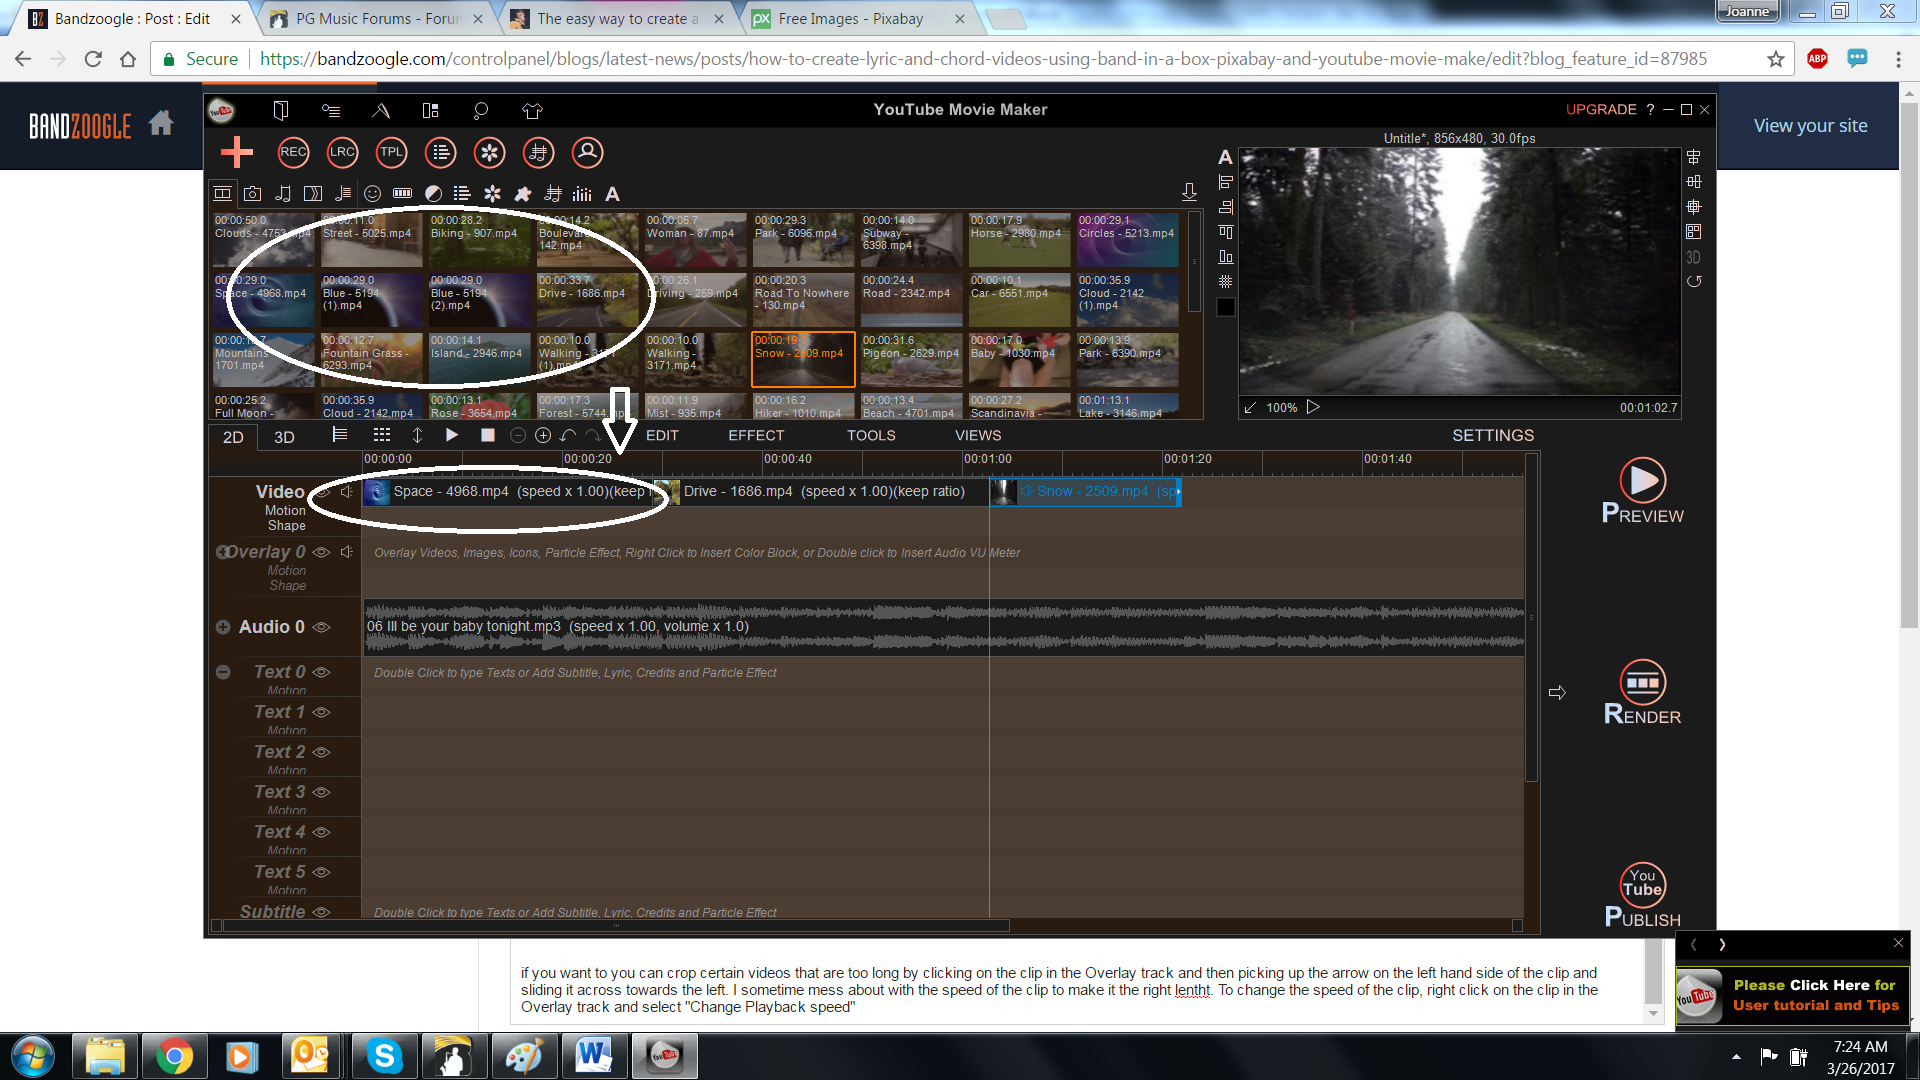
Task: Click the T-shirt skin icon in title bar
Action: pyautogui.click(x=532, y=110)
